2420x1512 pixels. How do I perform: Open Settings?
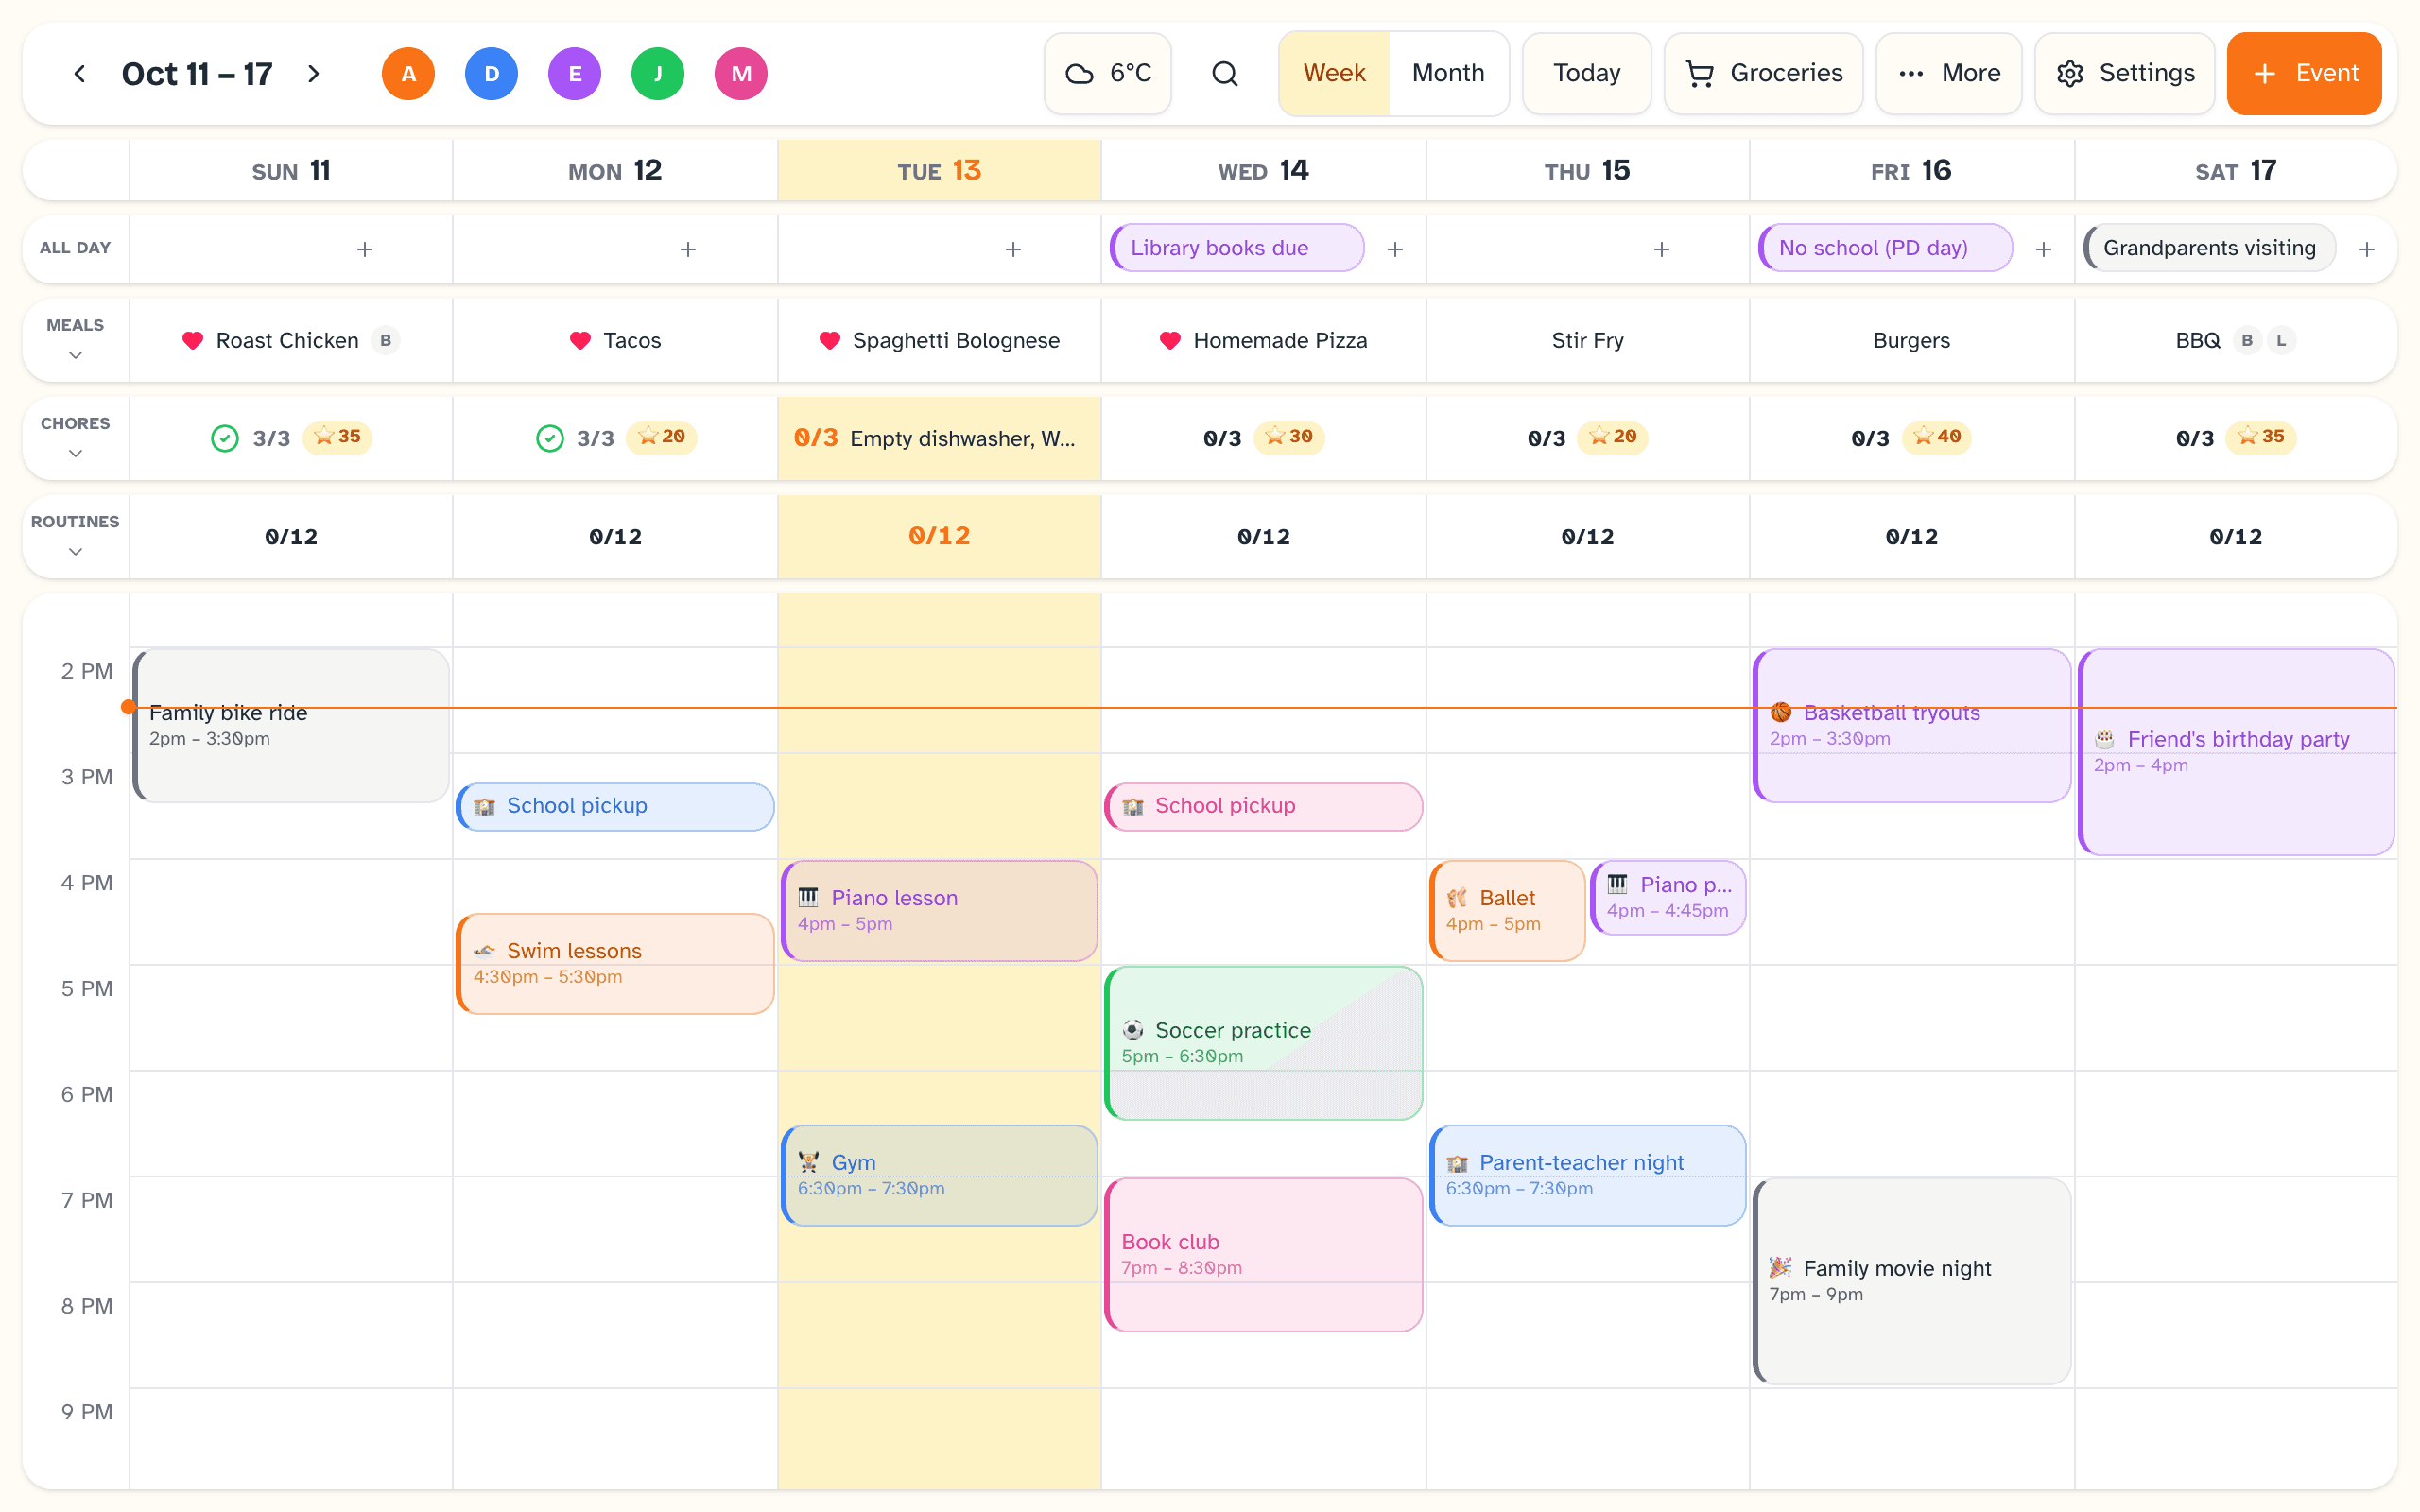pyautogui.click(x=2125, y=73)
